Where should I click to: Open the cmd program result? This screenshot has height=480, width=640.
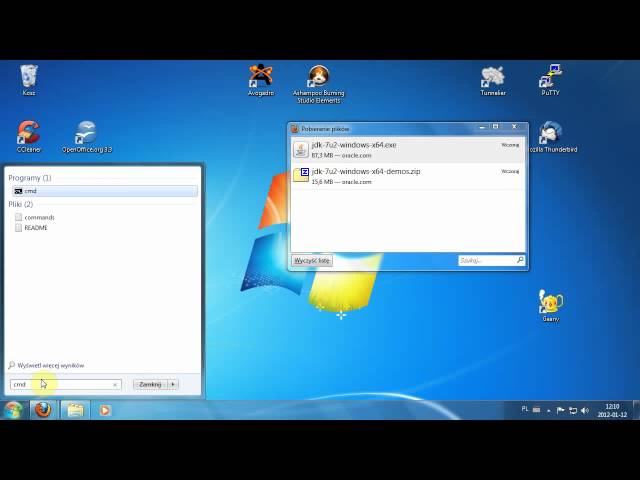105,191
